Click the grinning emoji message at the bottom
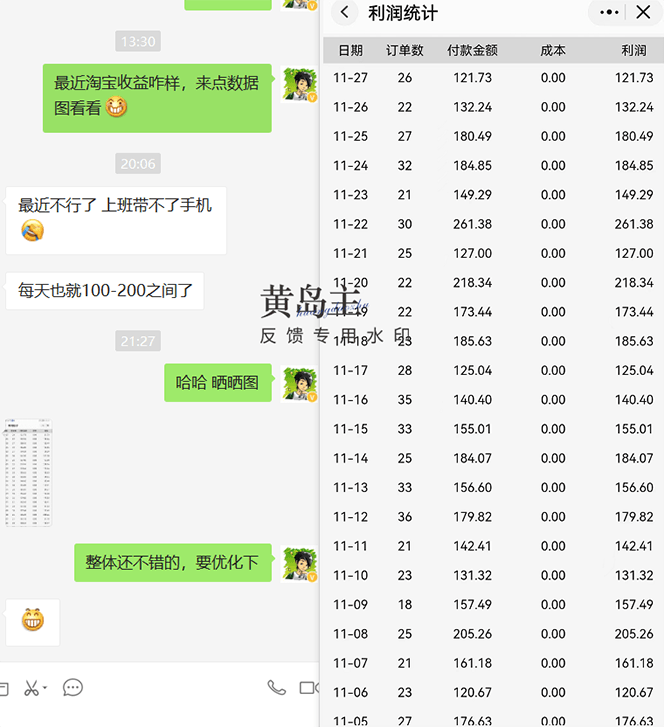Viewport: 664px width, 727px height. point(33,621)
